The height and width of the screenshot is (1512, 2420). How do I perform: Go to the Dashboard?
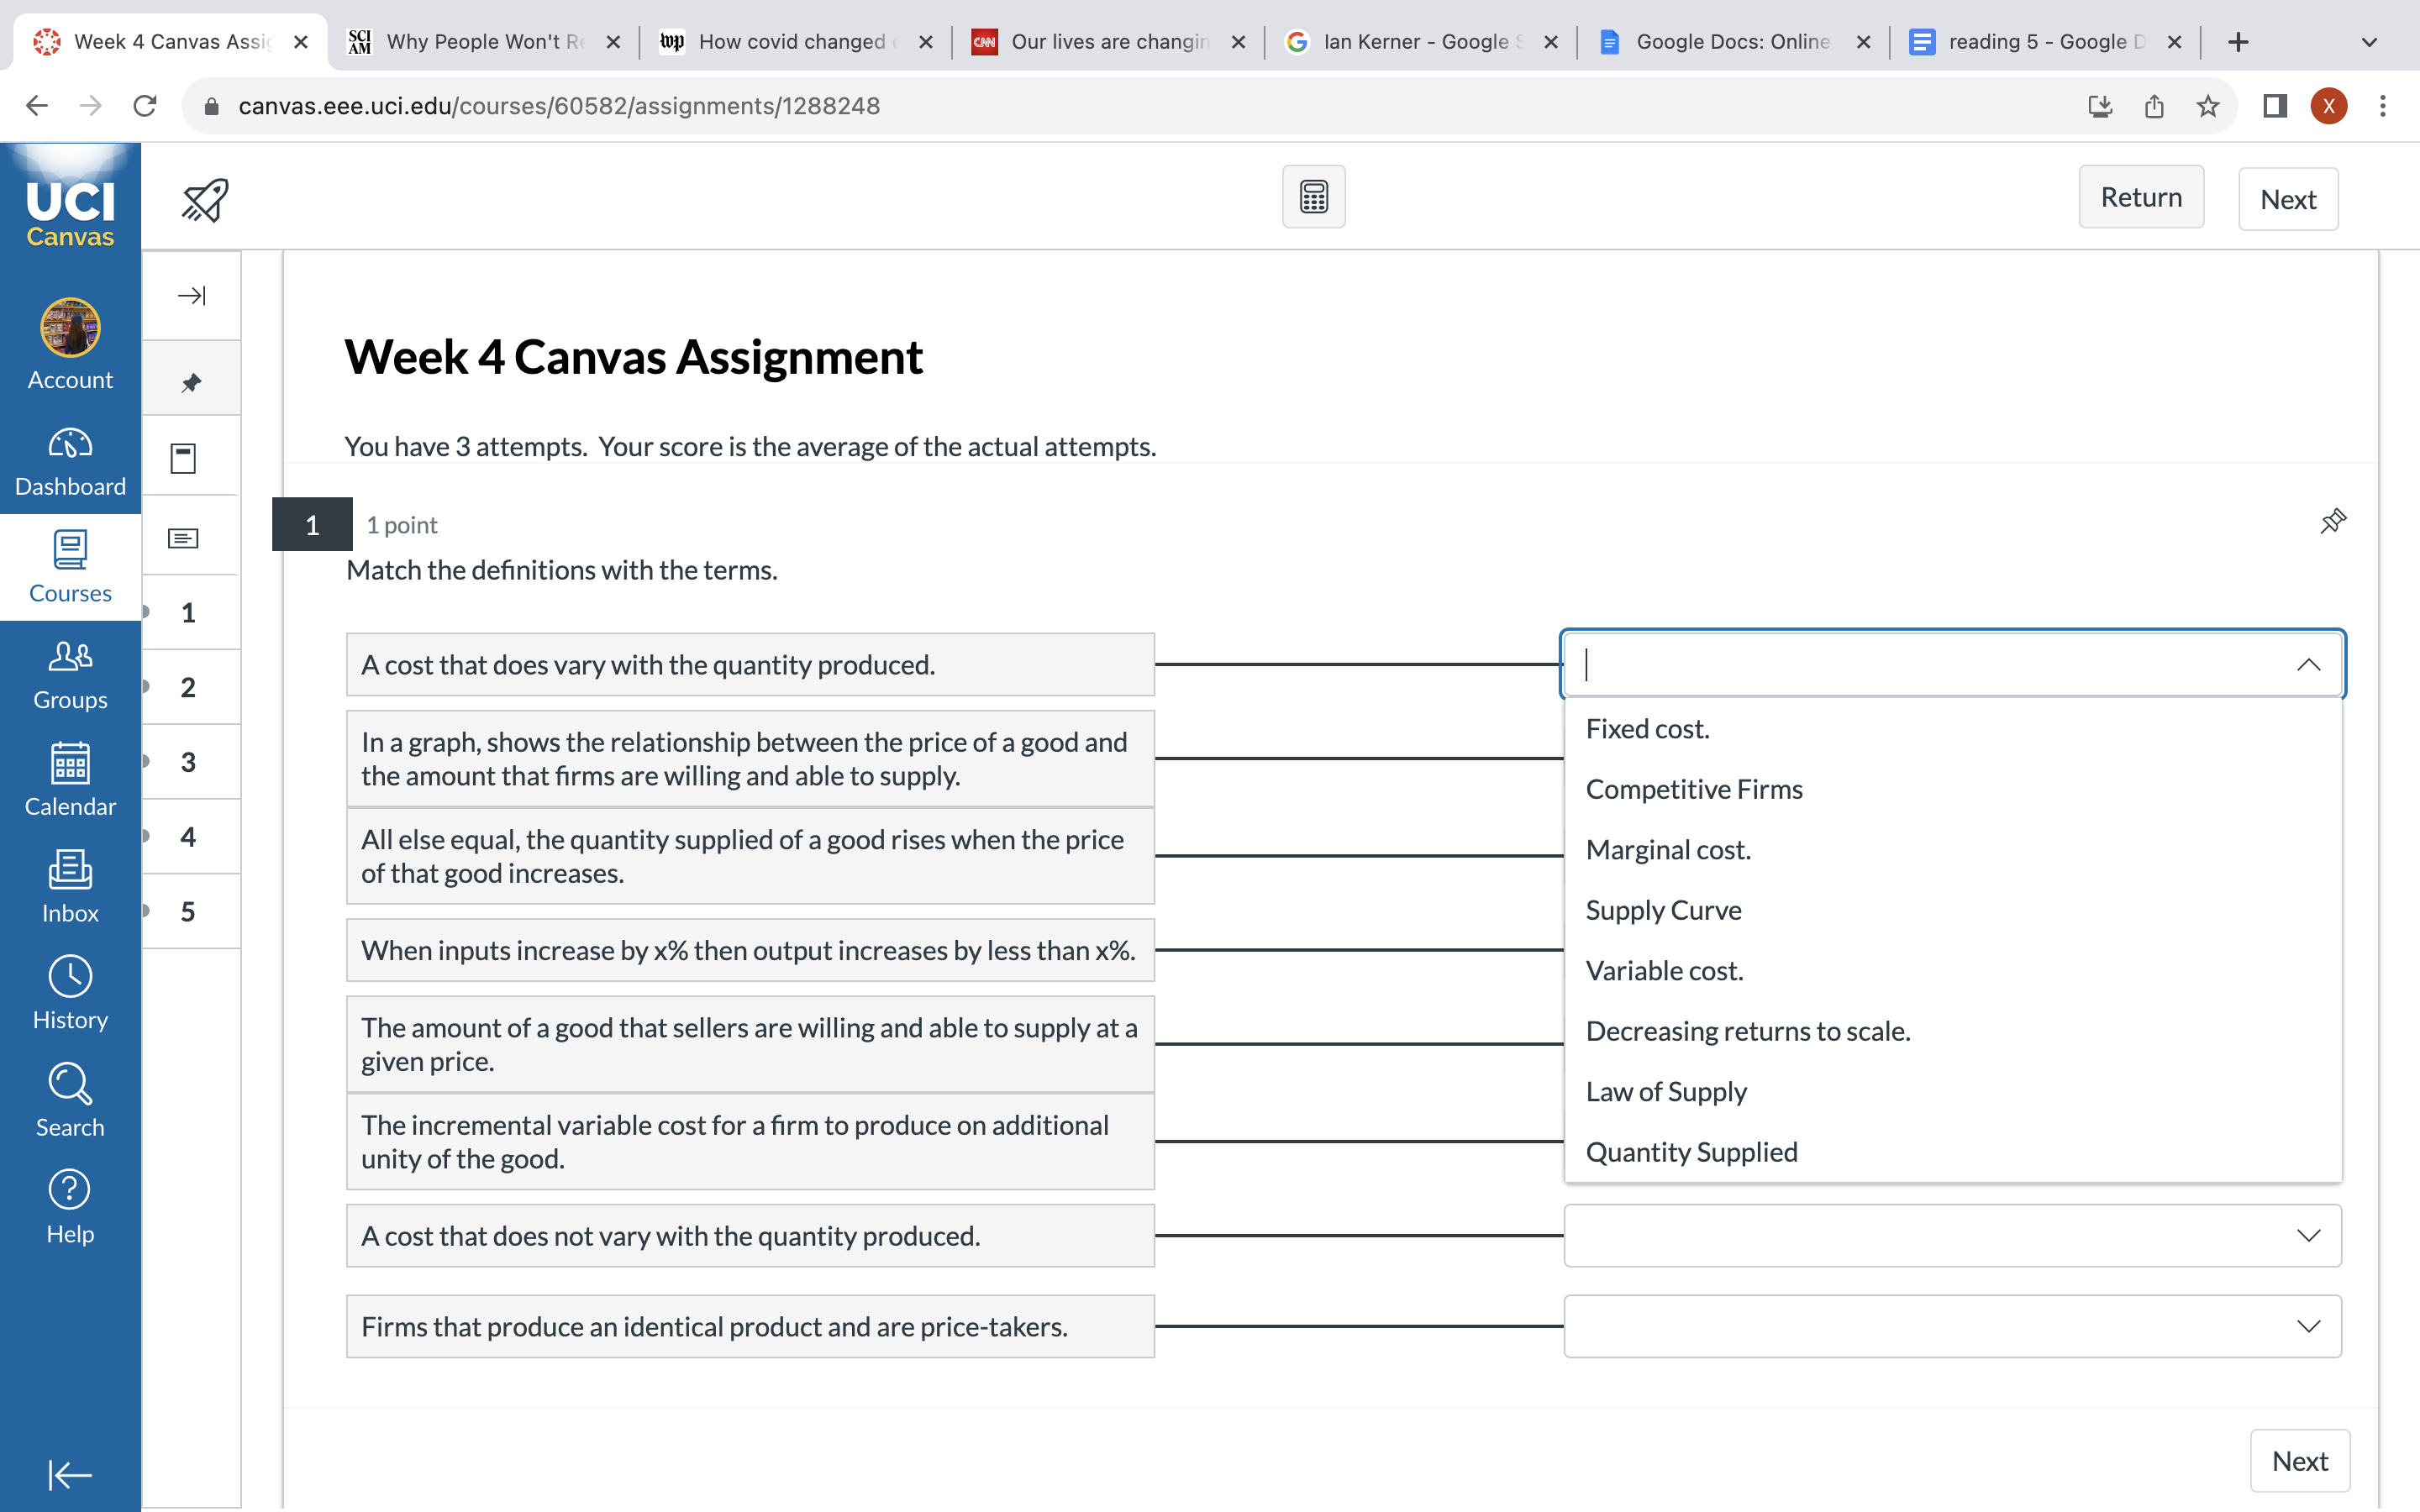click(69, 461)
